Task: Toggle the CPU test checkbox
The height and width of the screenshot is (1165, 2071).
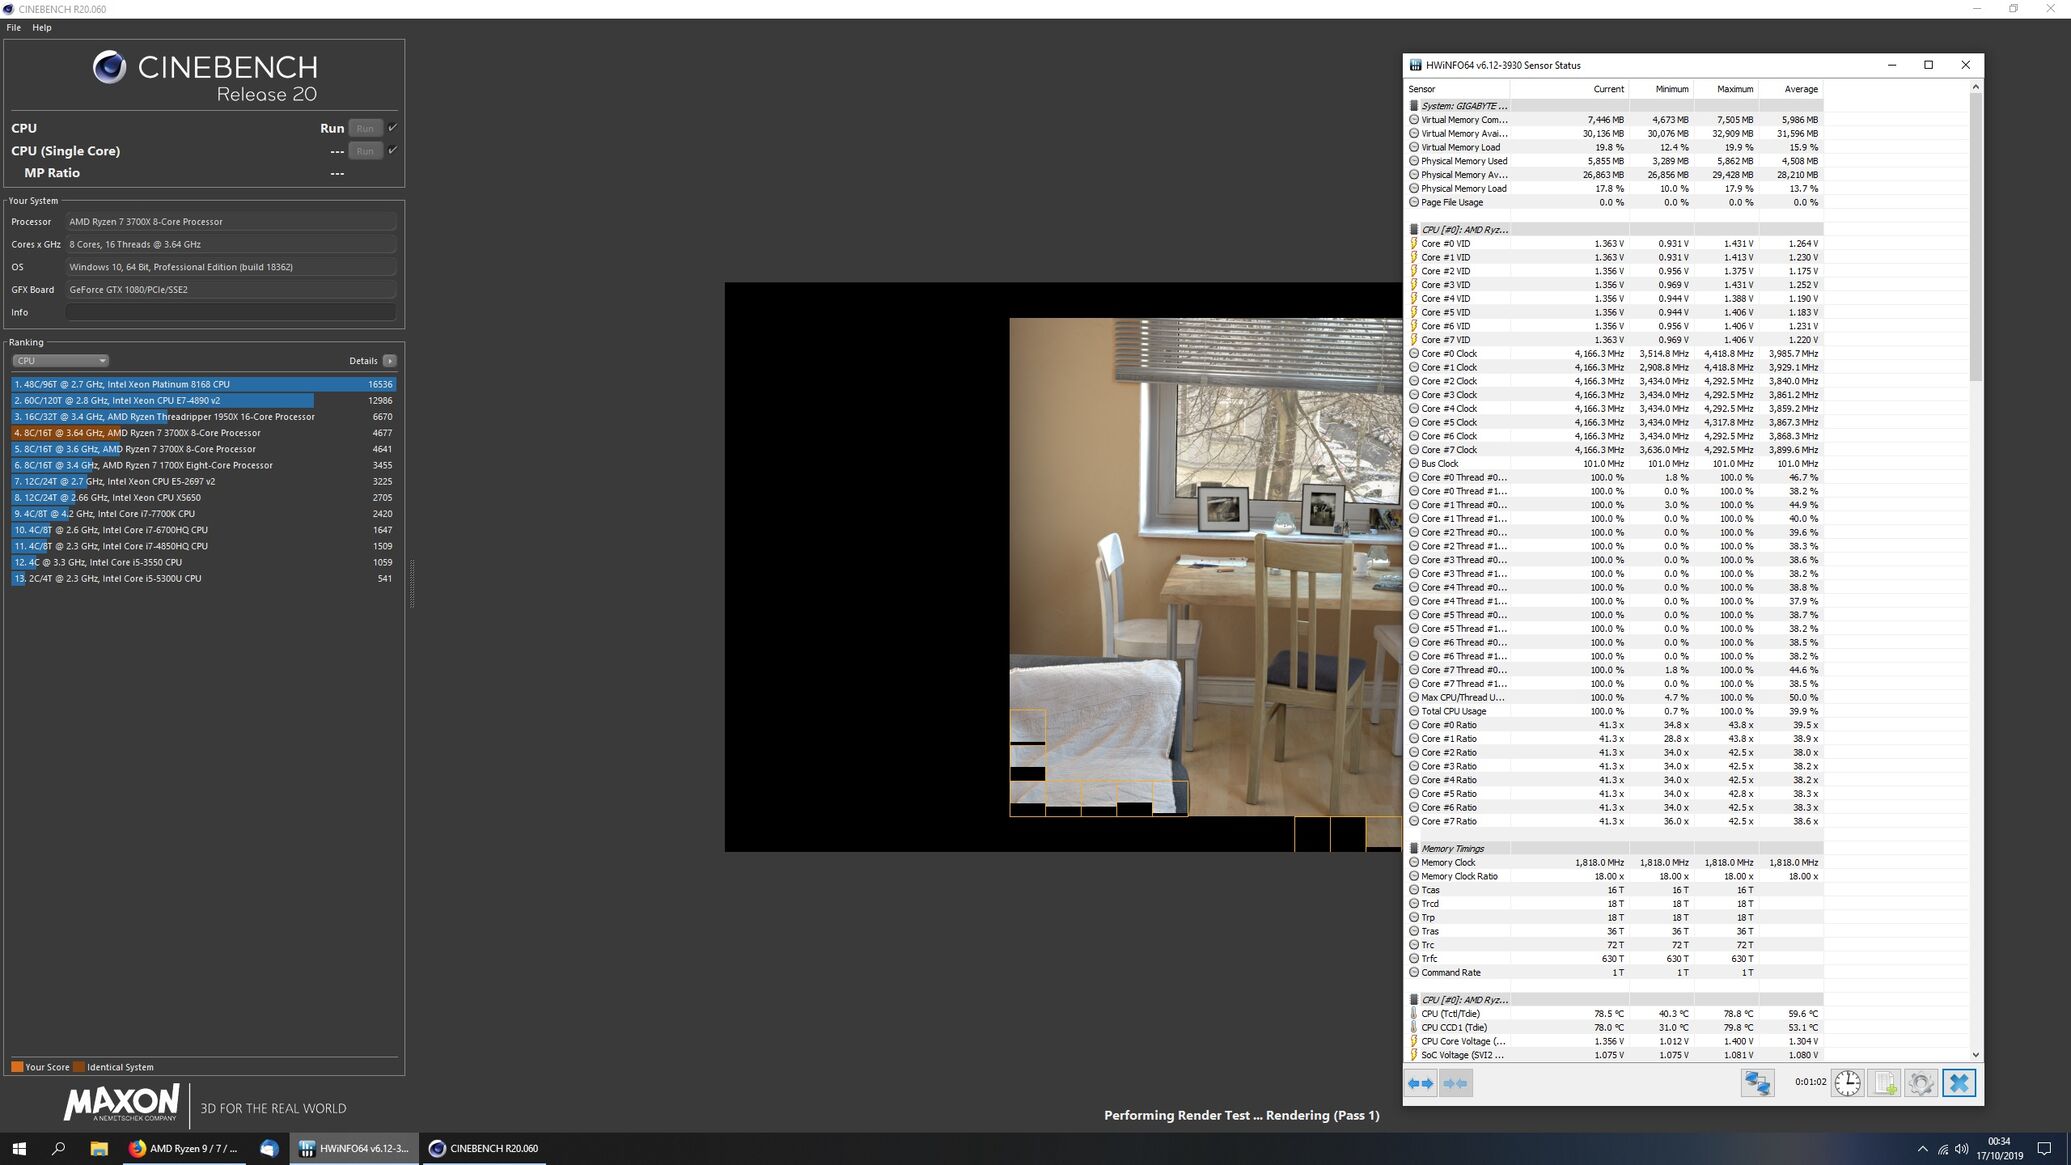Action: pyautogui.click(x=392, y=128)
